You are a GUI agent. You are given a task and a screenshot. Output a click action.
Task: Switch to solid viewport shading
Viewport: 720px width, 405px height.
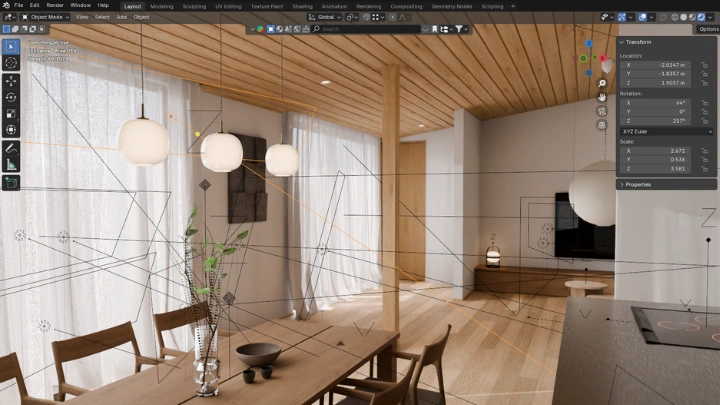684,17
